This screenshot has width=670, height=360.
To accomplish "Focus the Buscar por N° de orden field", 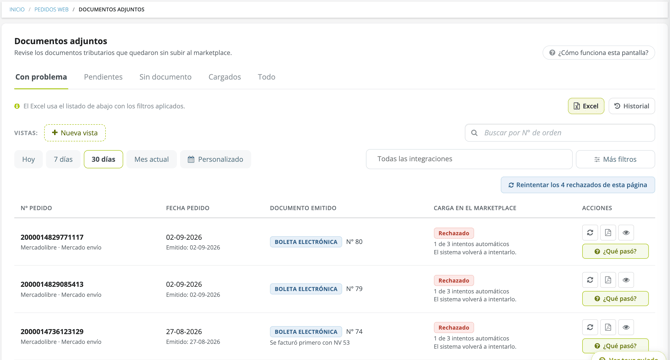I will tap(560, 133).
